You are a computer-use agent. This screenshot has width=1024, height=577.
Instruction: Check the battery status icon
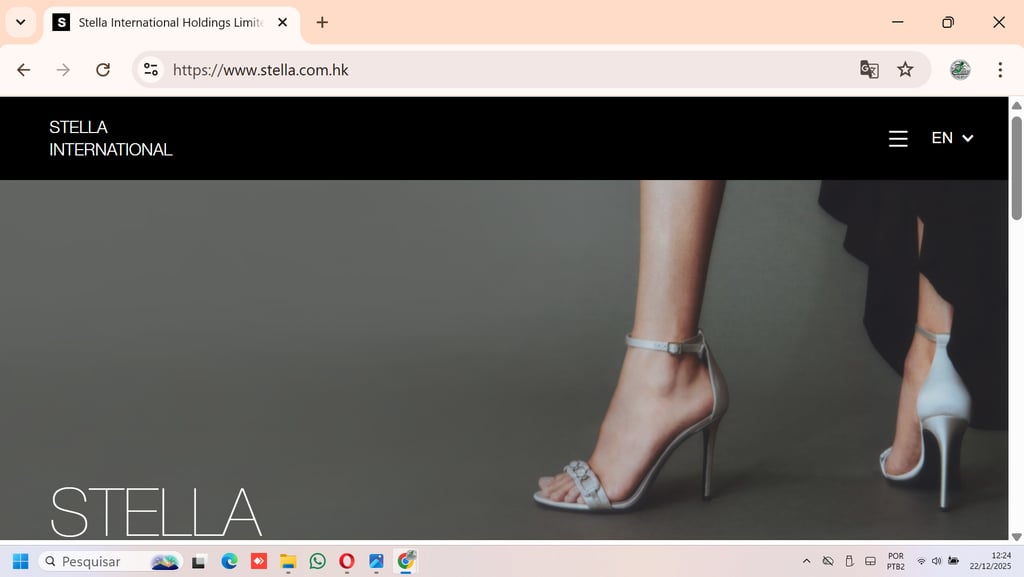coord(953,561)
